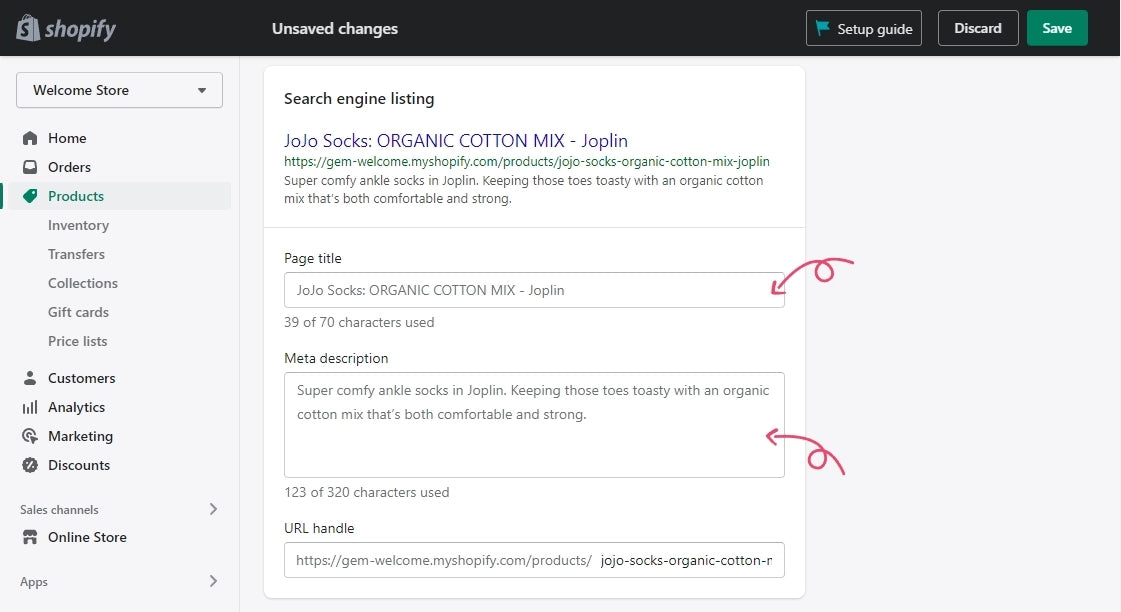Click the URL handle label
This screenshot has height=612, width=1121.
(x=319, y=528)
